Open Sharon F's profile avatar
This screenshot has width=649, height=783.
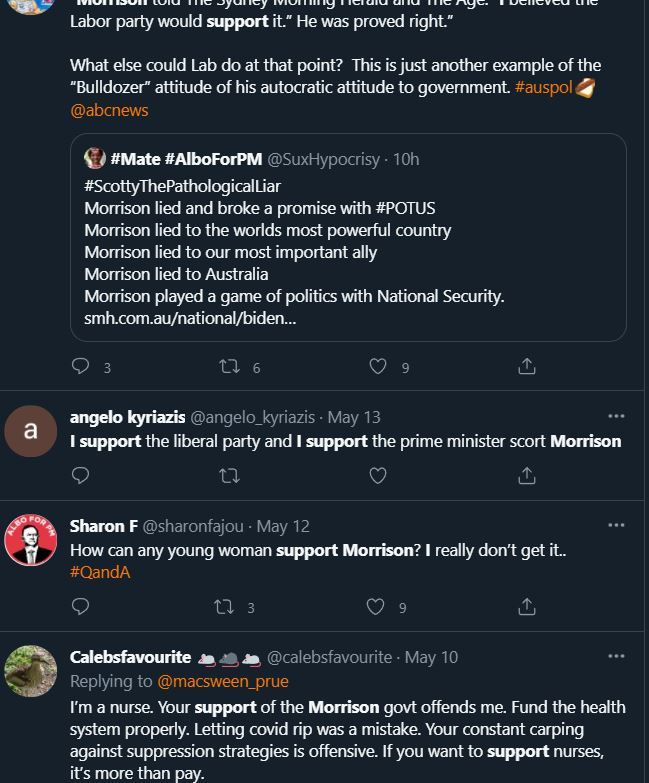click(x=31, y=541)
